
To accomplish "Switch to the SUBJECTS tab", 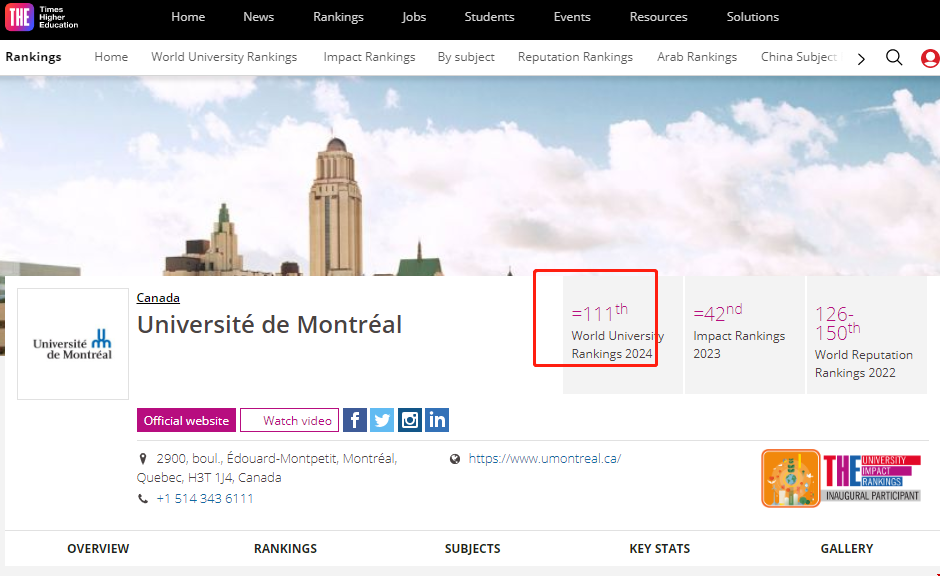I will (x=472, y=548).
